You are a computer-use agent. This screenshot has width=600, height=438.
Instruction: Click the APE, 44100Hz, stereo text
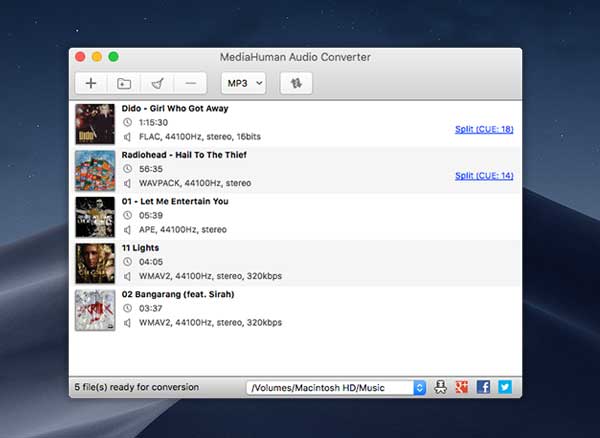183,230
